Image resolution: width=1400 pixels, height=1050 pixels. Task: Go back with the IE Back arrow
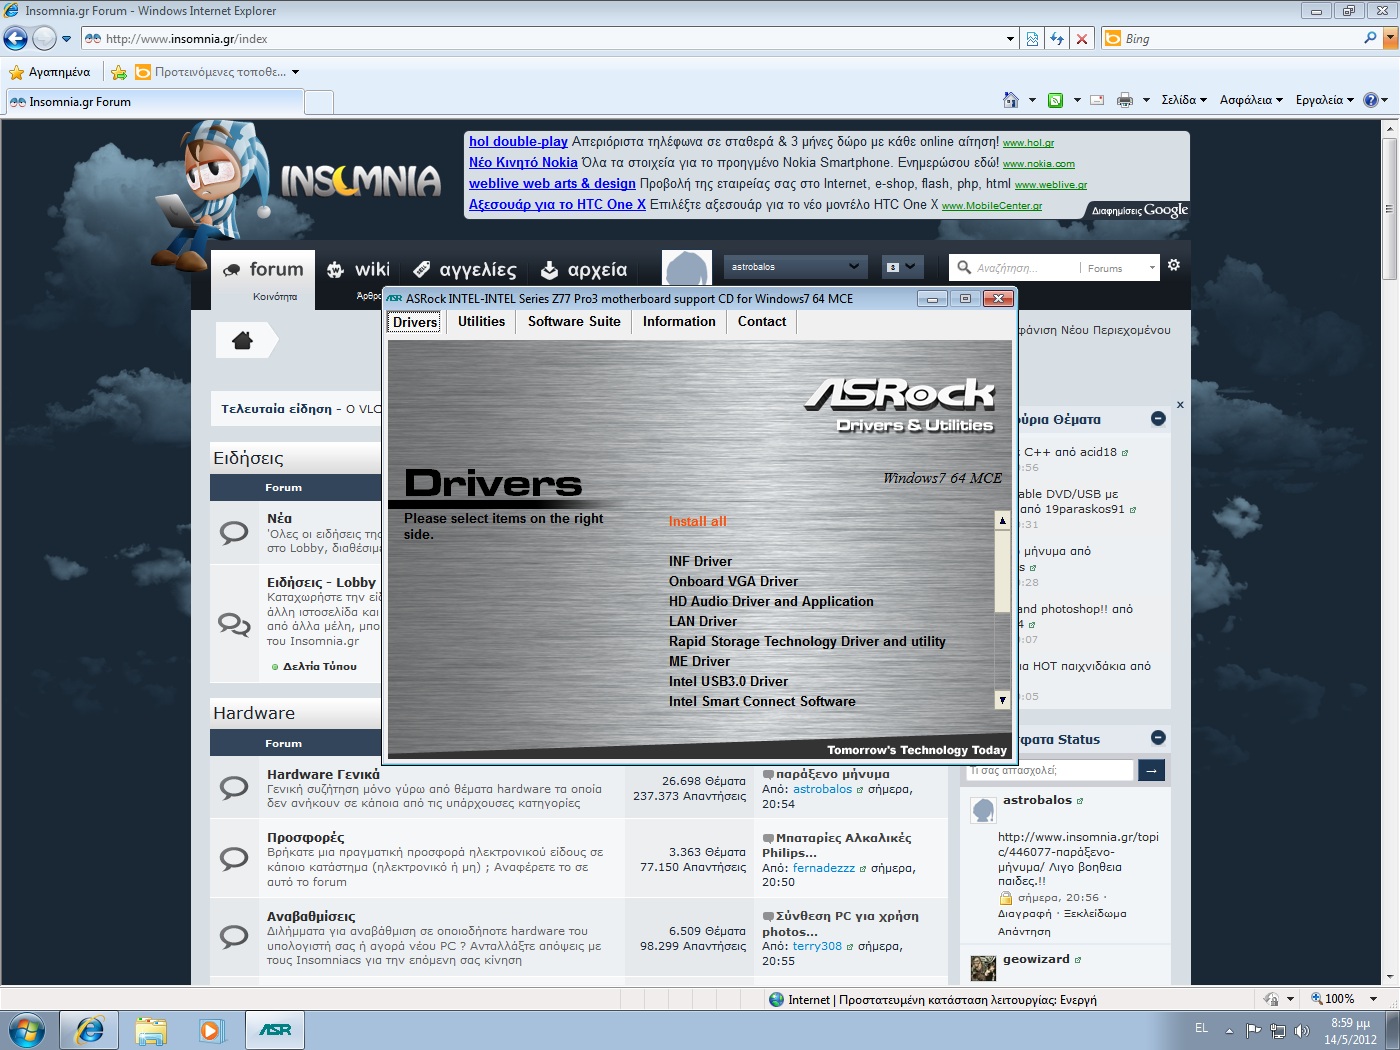(16, 39)
